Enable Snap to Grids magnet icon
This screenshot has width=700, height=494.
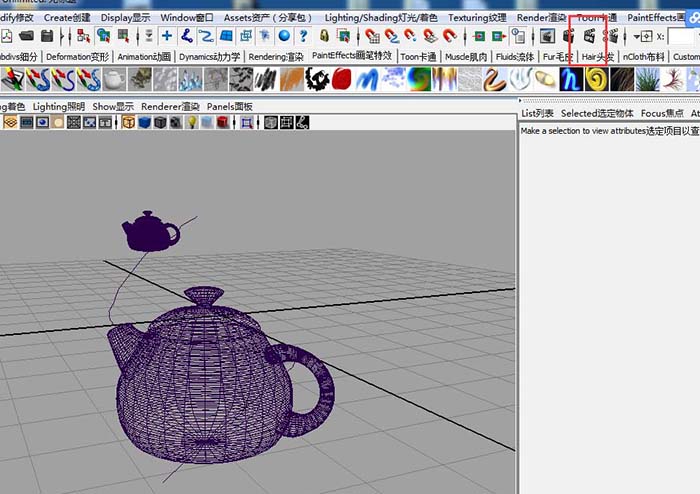tap(372, 36)
